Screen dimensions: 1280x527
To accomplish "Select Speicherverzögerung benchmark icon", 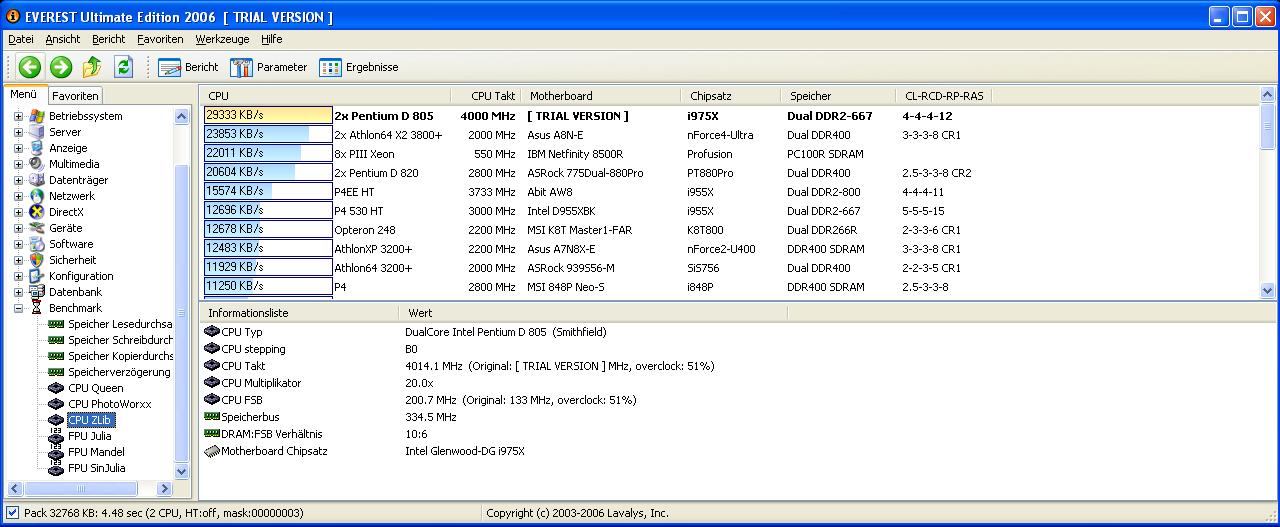I will [56, 372].
